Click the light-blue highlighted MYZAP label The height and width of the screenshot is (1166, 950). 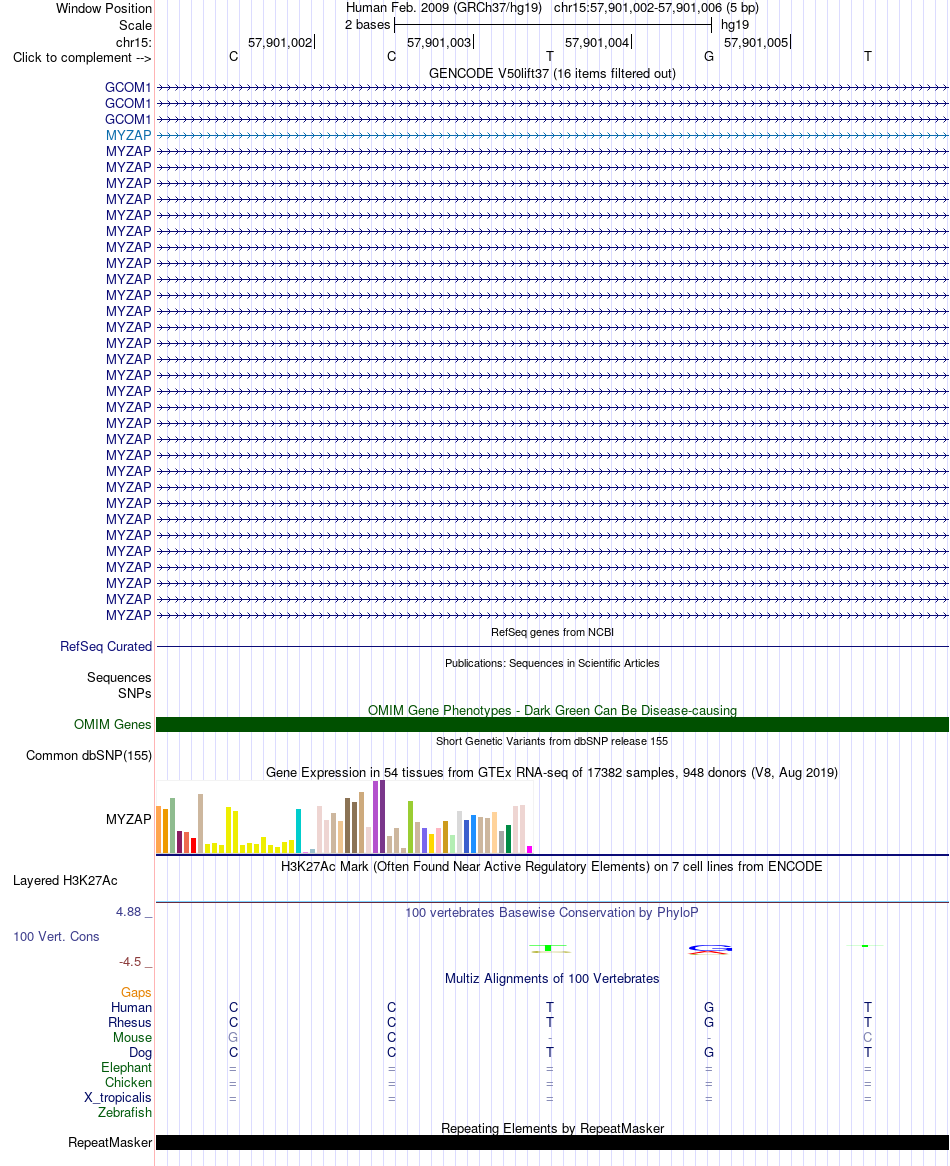(x=129, y=135)
